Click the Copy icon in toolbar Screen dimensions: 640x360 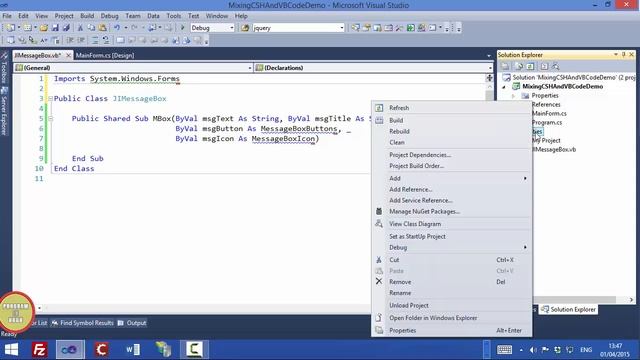[x=91, y=28]
